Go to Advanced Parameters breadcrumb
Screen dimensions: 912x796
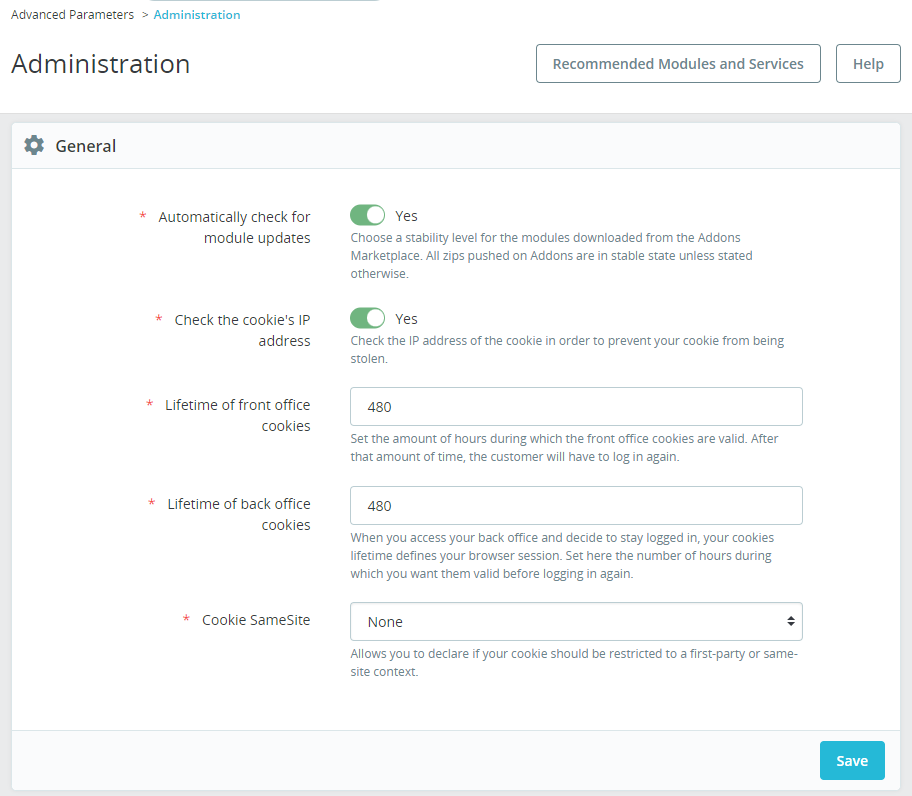click(72, 15)
